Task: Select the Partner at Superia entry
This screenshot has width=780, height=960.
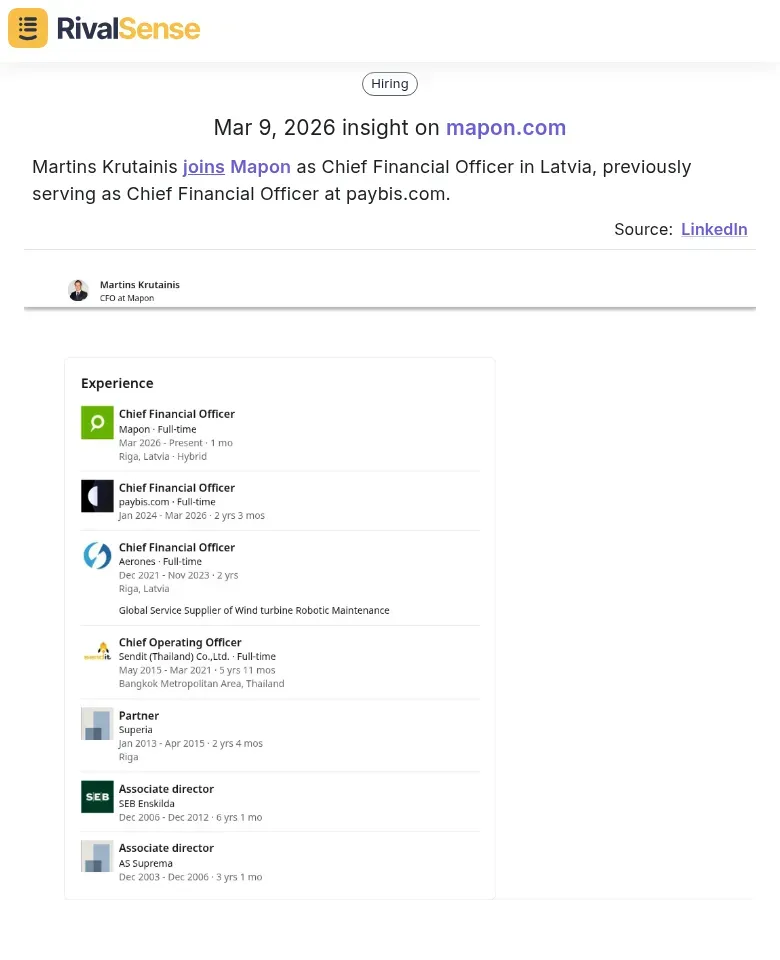Action: tap(139, 715)
